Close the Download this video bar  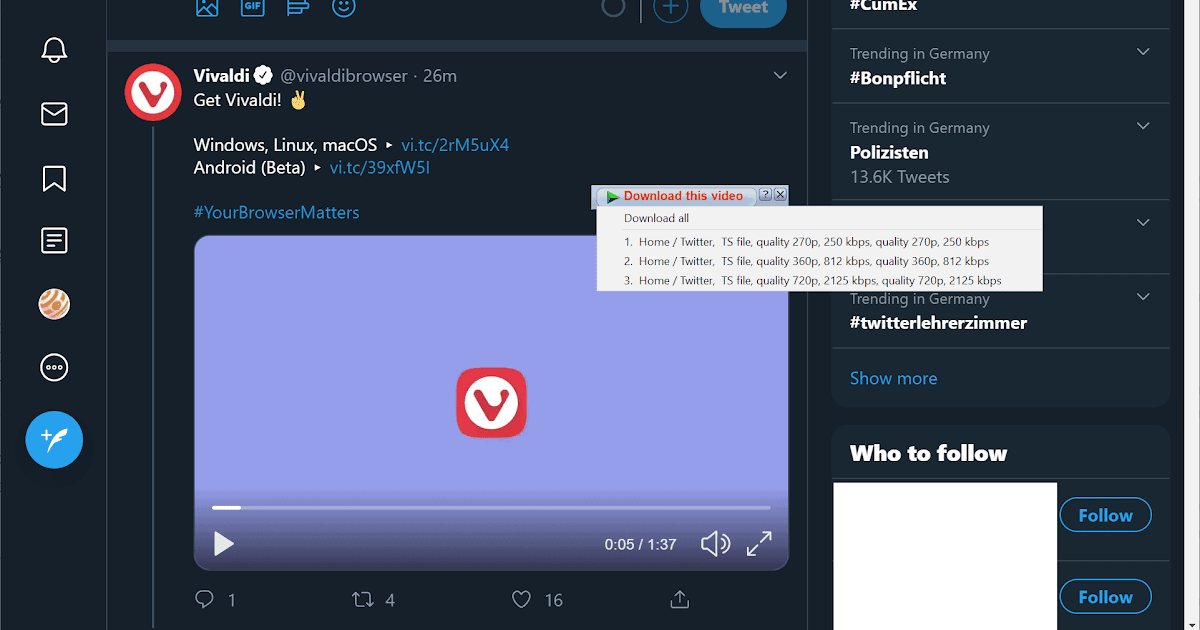(x=780, y=195)
